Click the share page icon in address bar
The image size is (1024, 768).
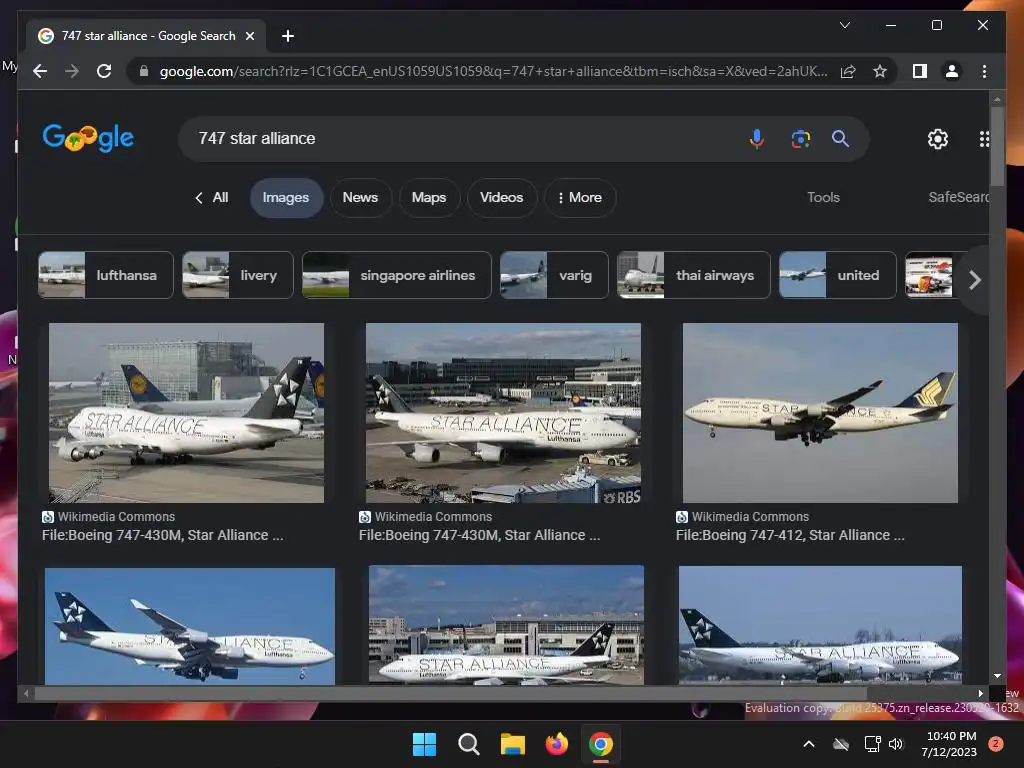coord(848,71)
